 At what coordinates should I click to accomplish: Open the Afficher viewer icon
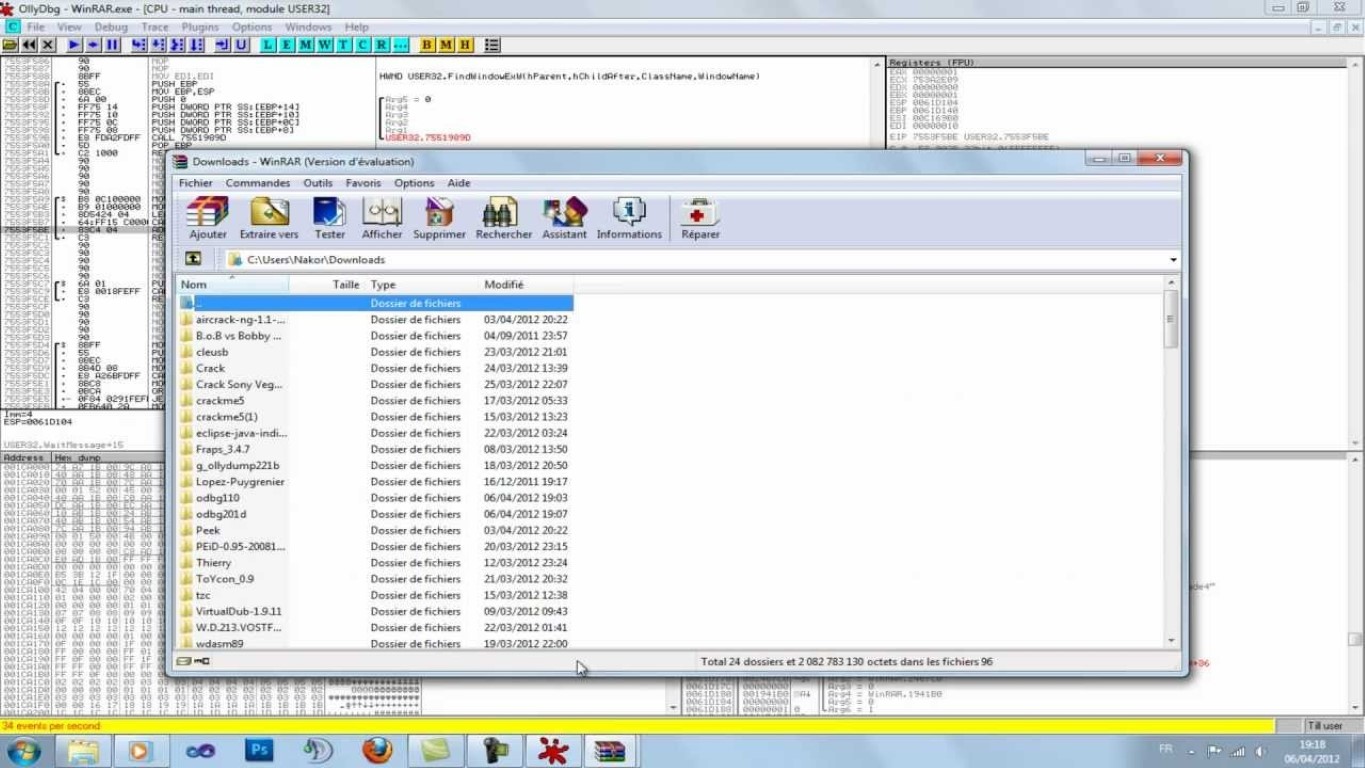(x=382, y=217)
